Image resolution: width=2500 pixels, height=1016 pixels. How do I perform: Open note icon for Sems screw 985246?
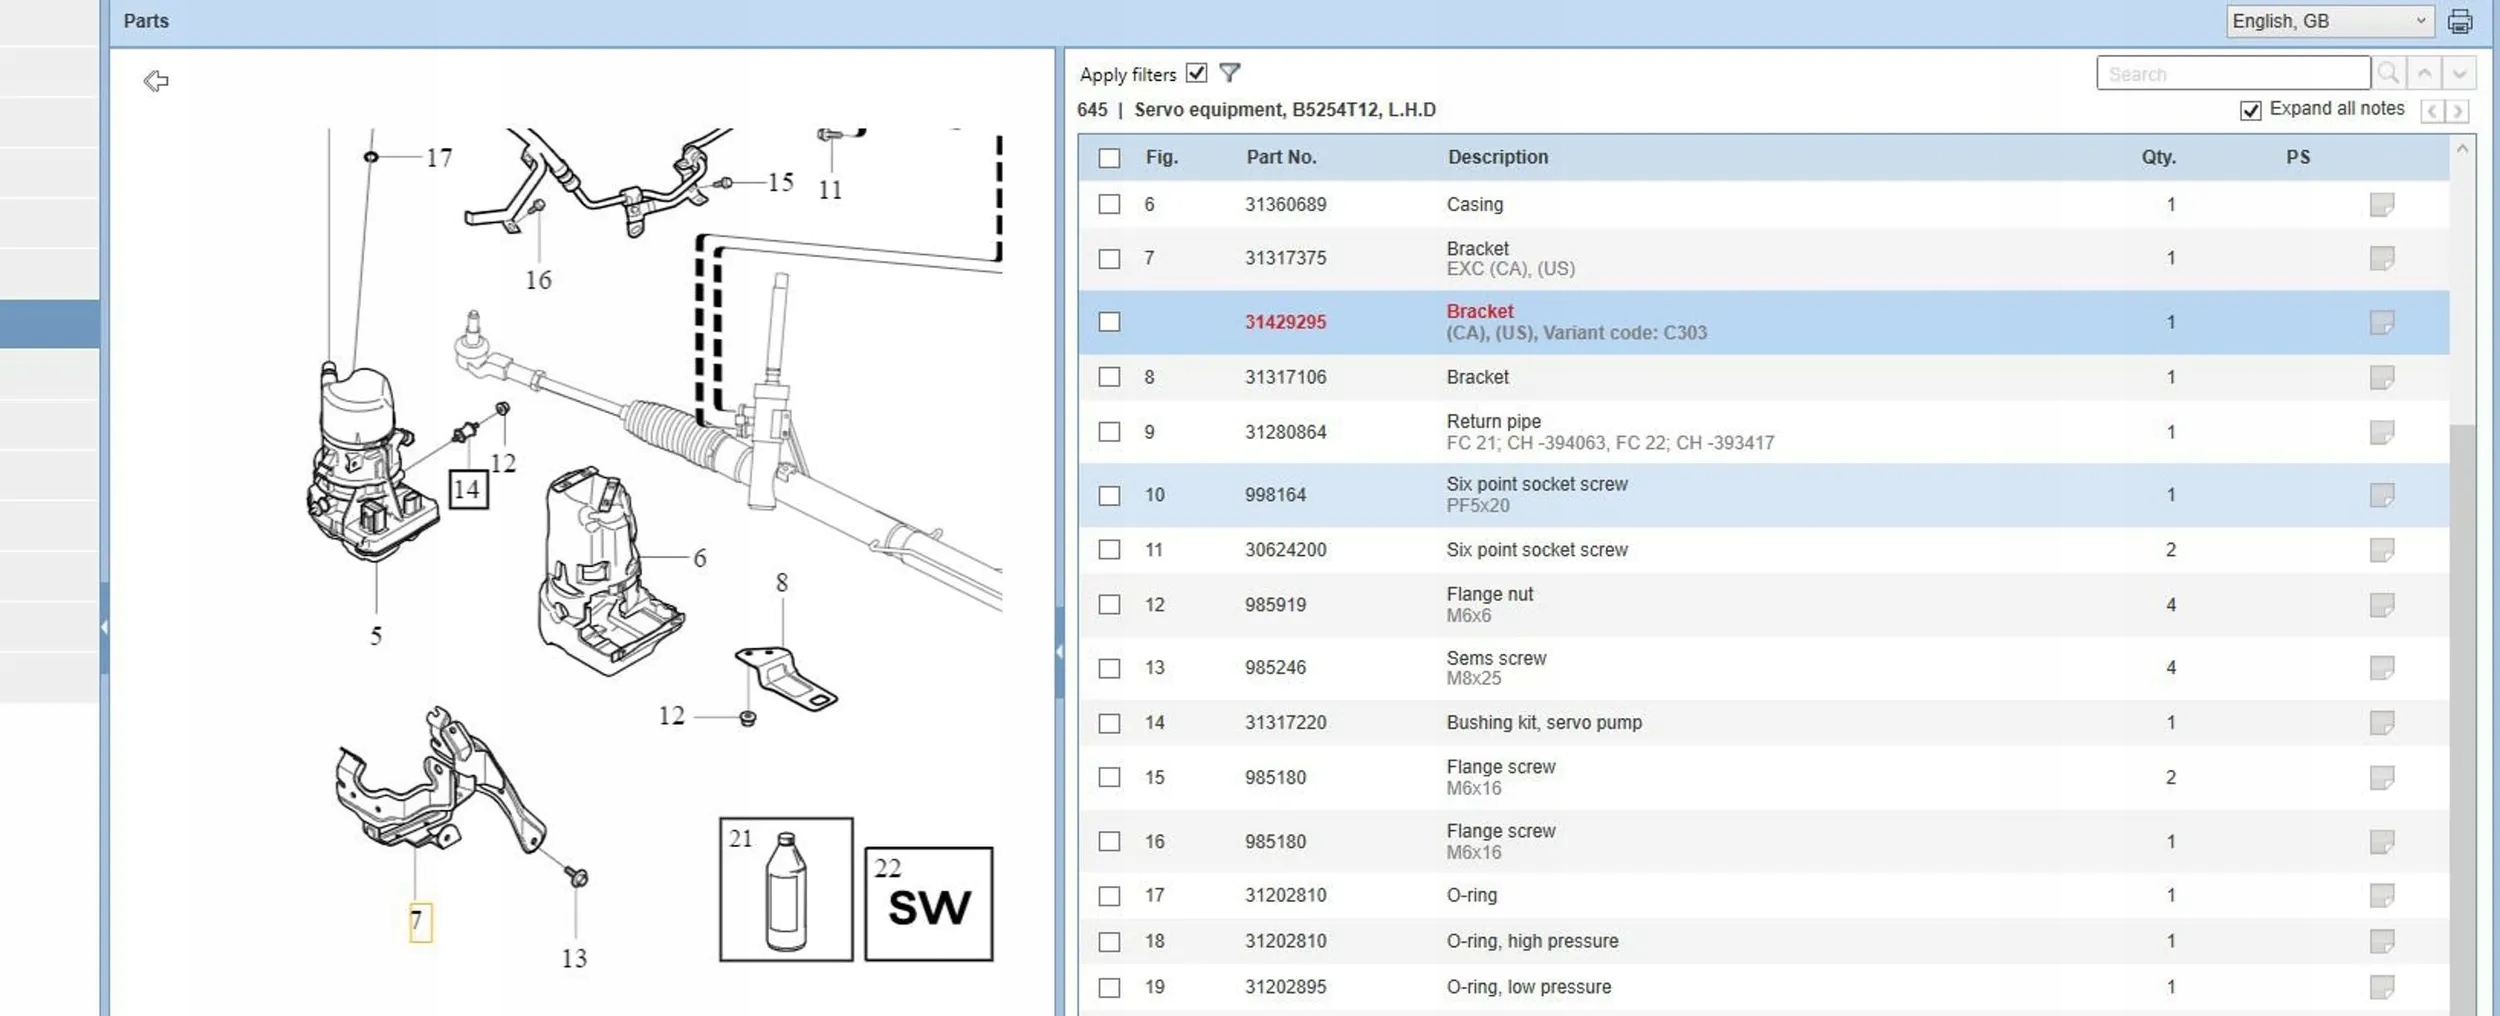coord(2382,668)
